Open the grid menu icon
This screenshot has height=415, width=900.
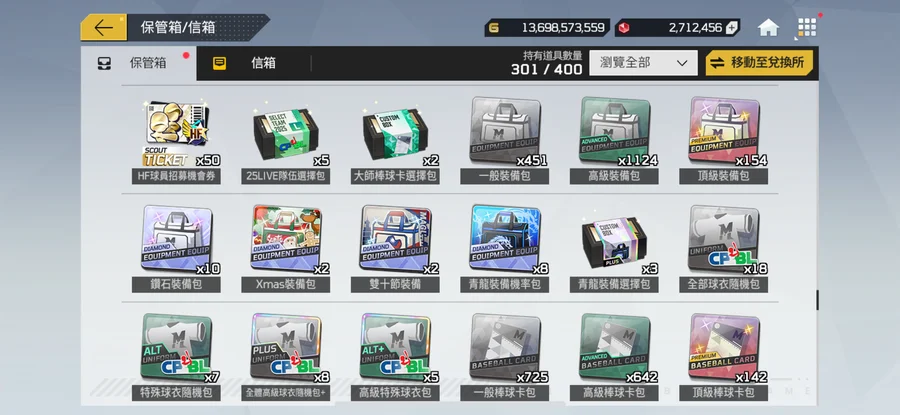coord(807,28)
